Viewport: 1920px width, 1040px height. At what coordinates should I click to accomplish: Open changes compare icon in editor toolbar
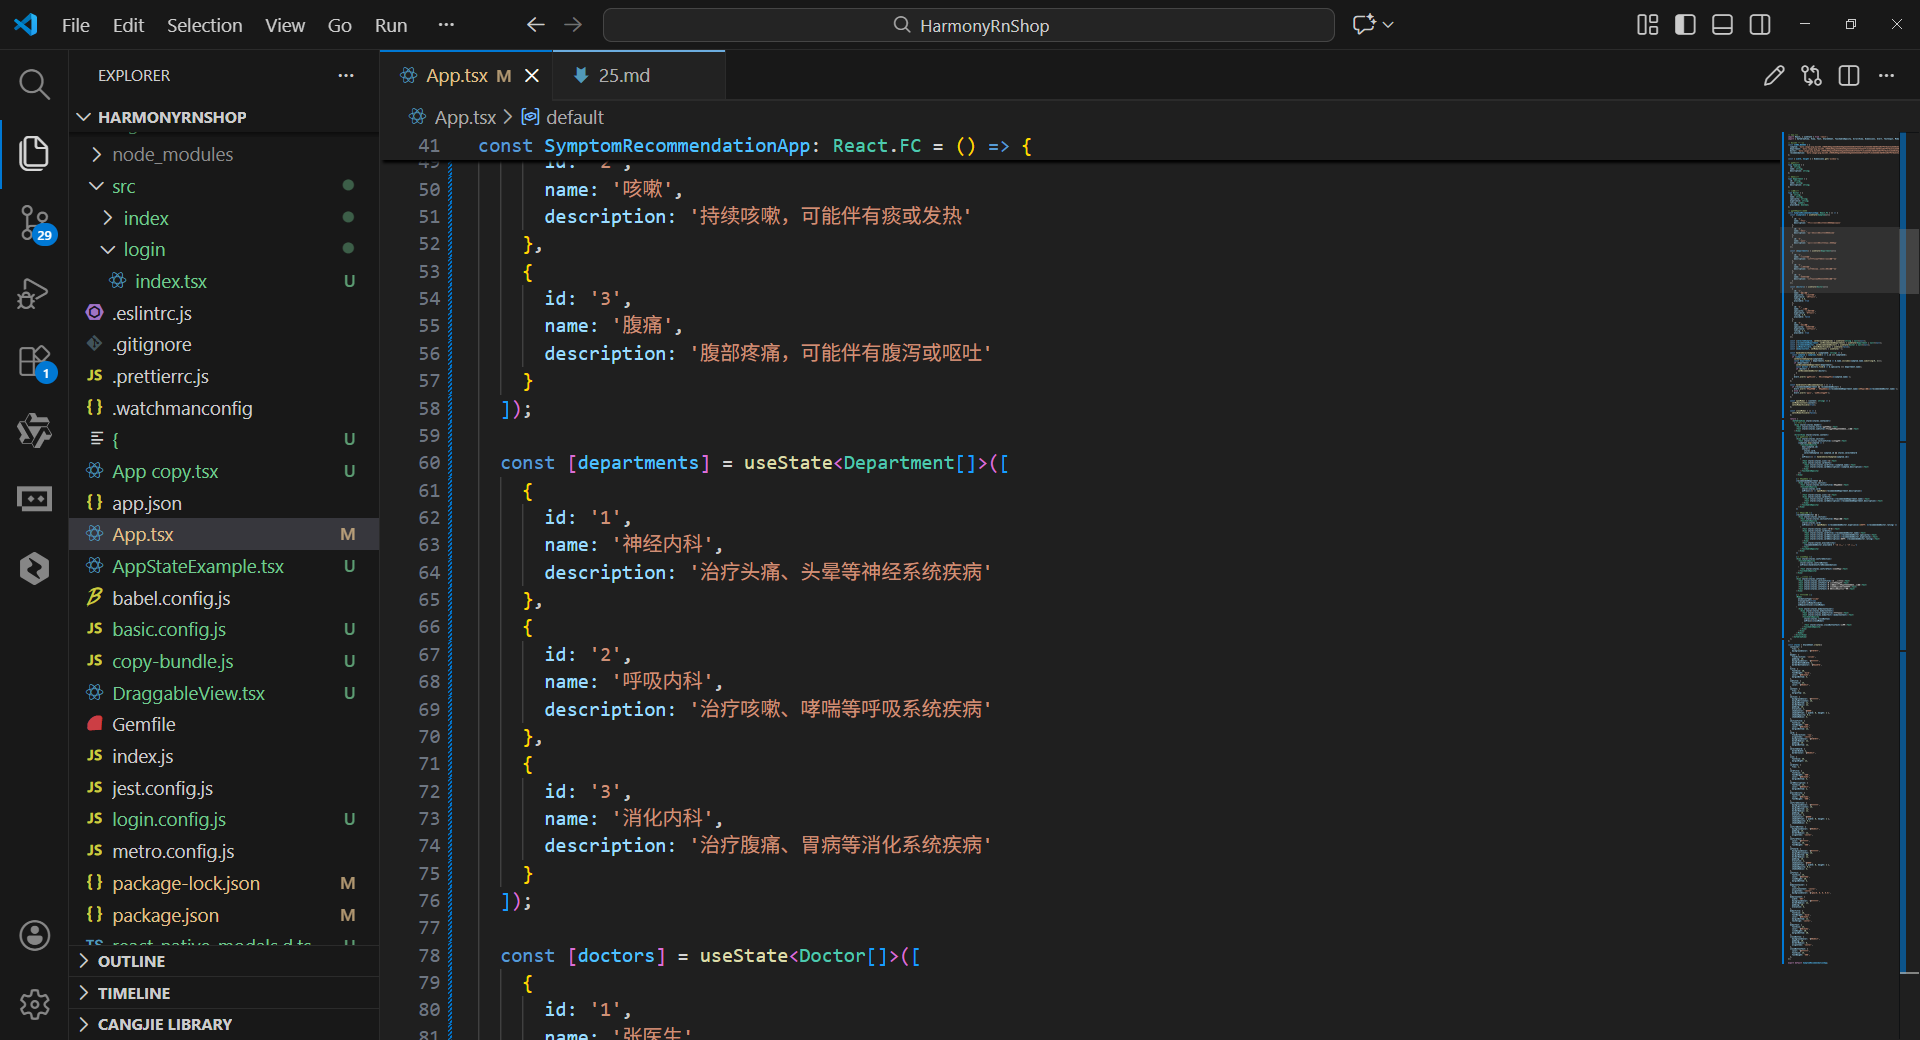tap(1811, 76)
